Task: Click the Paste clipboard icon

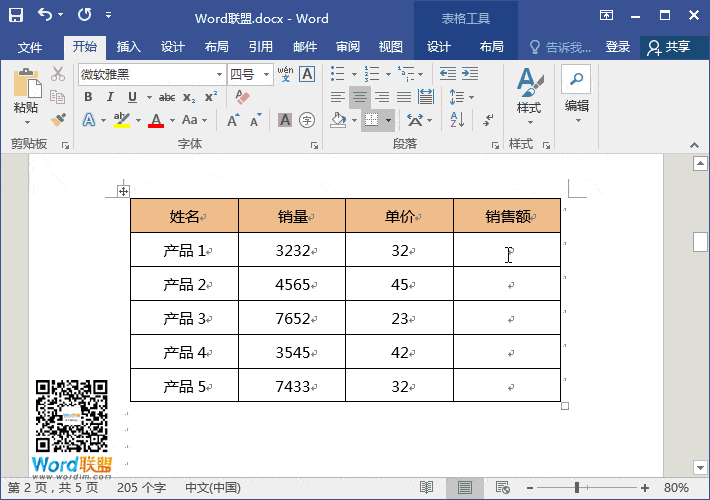Action: pos(27,83)
